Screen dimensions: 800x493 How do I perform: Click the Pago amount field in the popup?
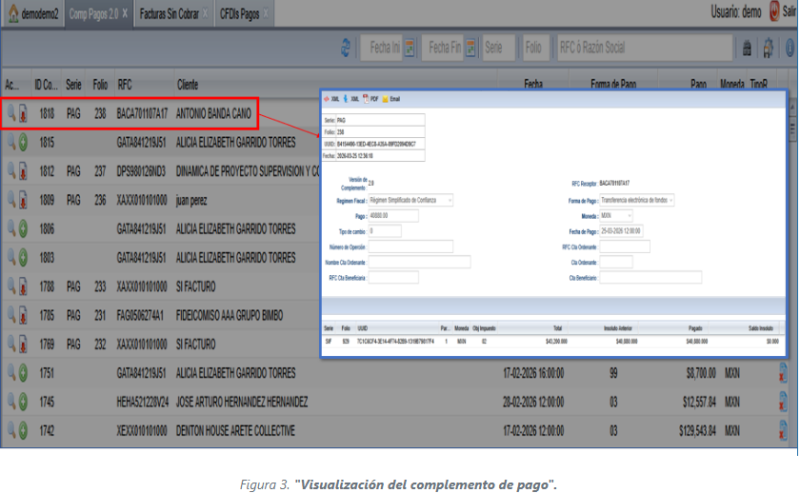point(393,216)
